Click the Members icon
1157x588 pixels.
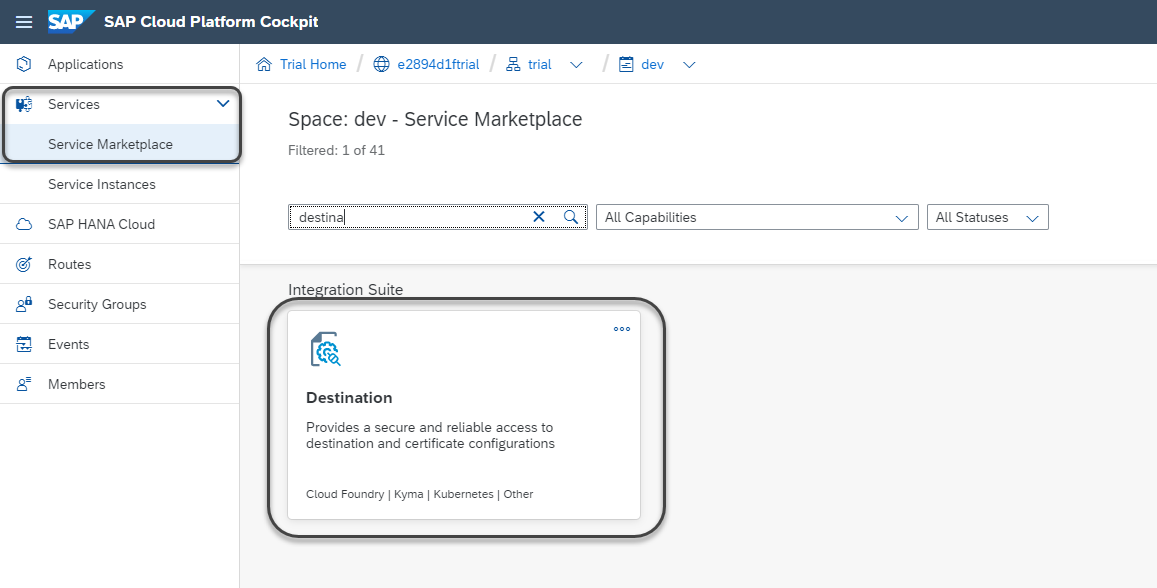[24, 384]
